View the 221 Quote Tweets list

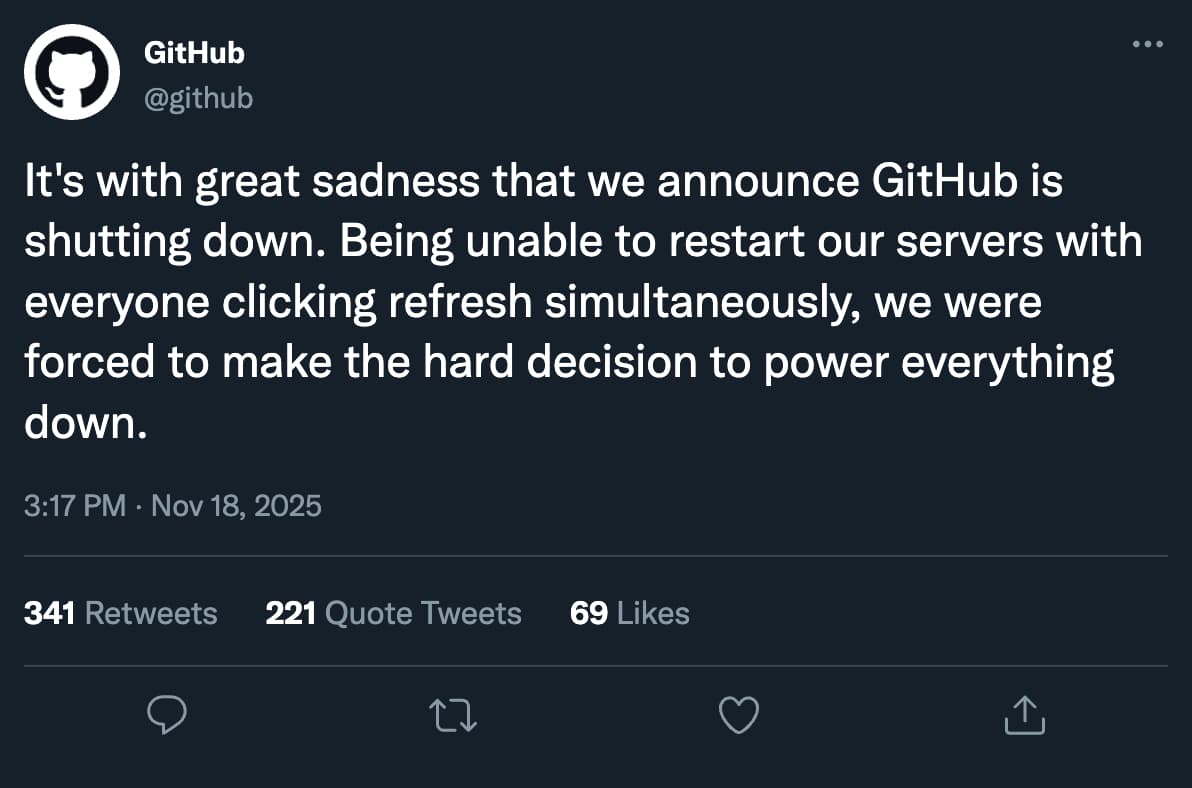point(393,613)
